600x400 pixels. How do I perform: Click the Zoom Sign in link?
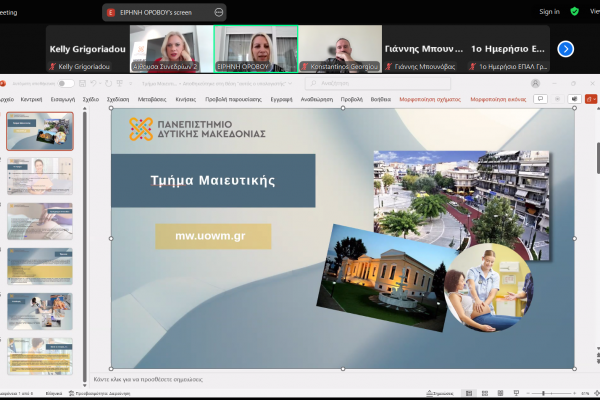point(549,11)
